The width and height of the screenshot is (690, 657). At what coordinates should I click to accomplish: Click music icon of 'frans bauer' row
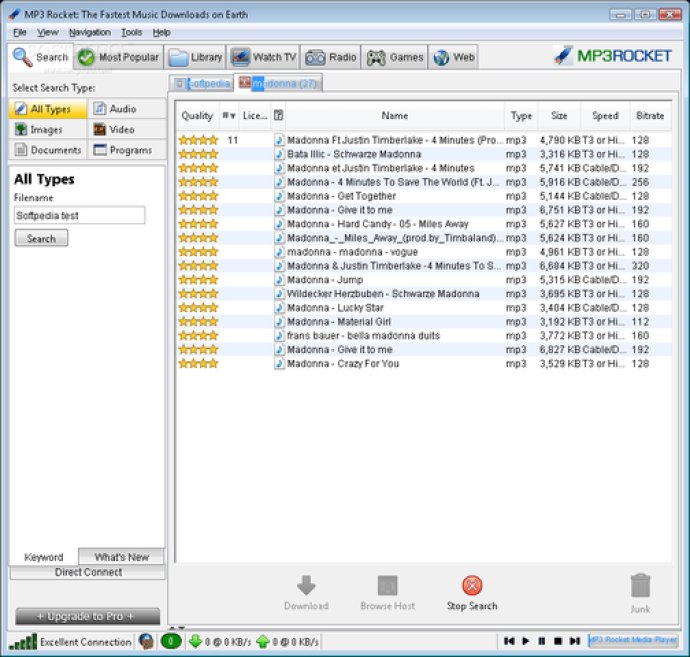click(x=279, y=336)
